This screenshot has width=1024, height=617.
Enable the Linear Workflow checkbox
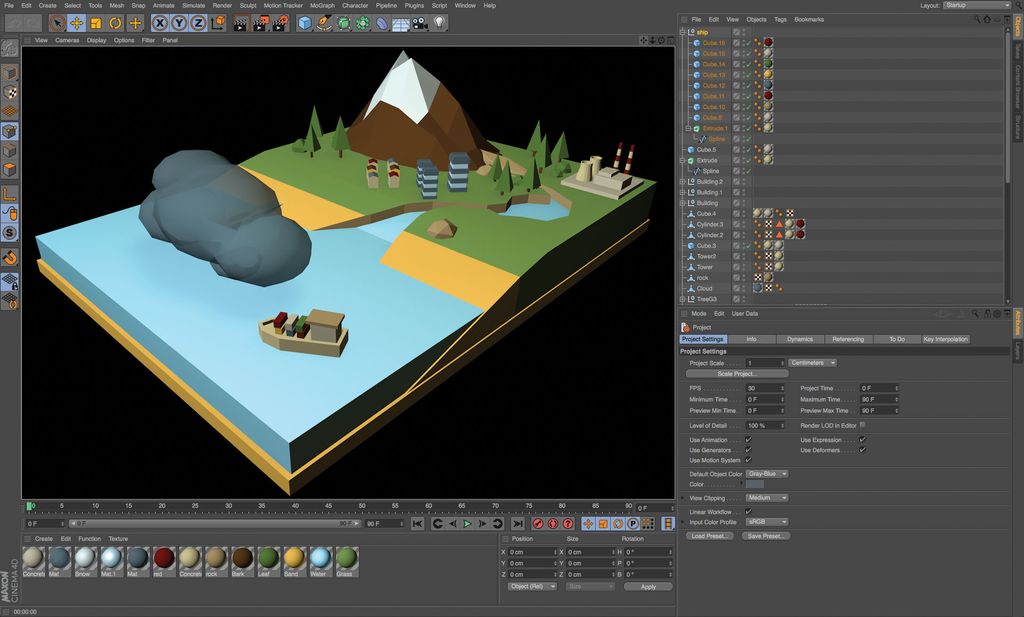click(748, 510)
